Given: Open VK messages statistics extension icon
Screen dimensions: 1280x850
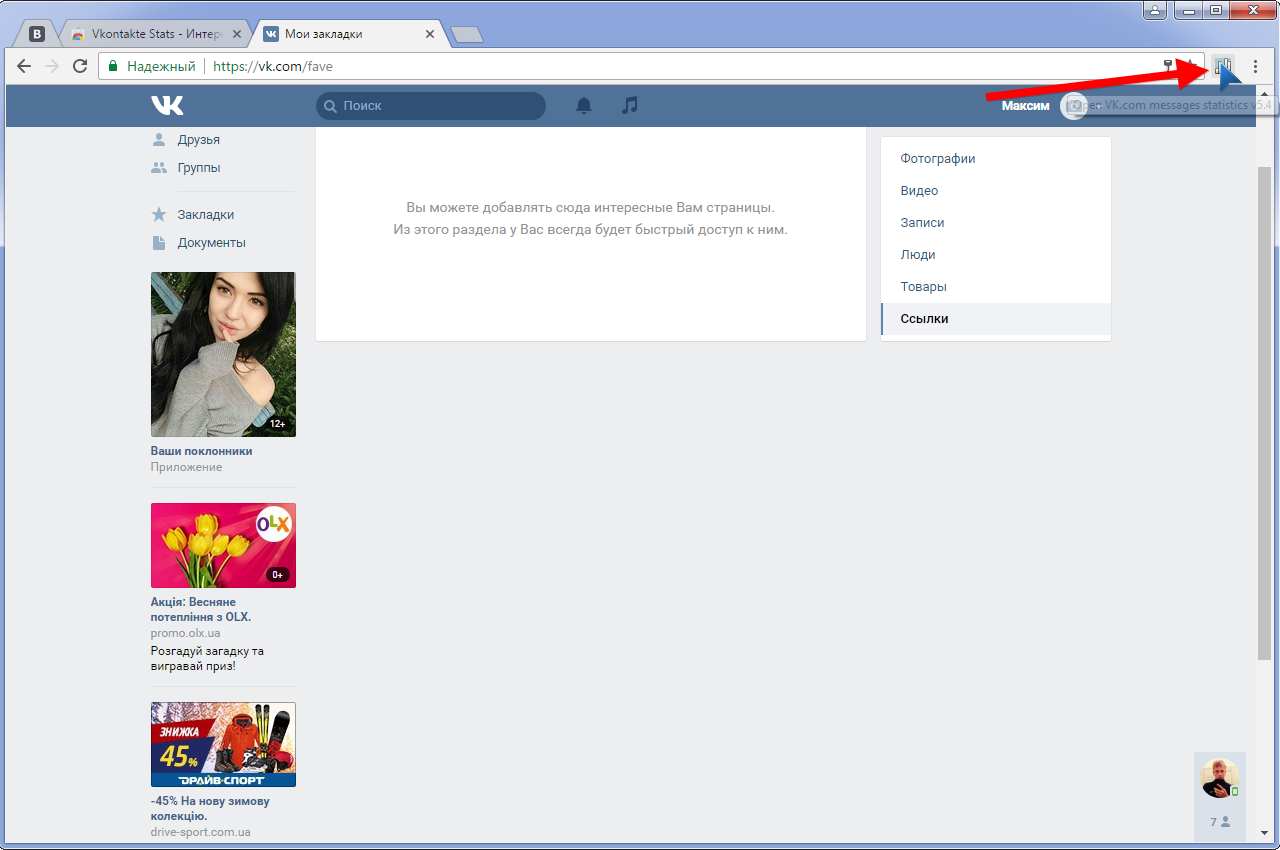Looking at the screenshot, I should point(1223,67).
